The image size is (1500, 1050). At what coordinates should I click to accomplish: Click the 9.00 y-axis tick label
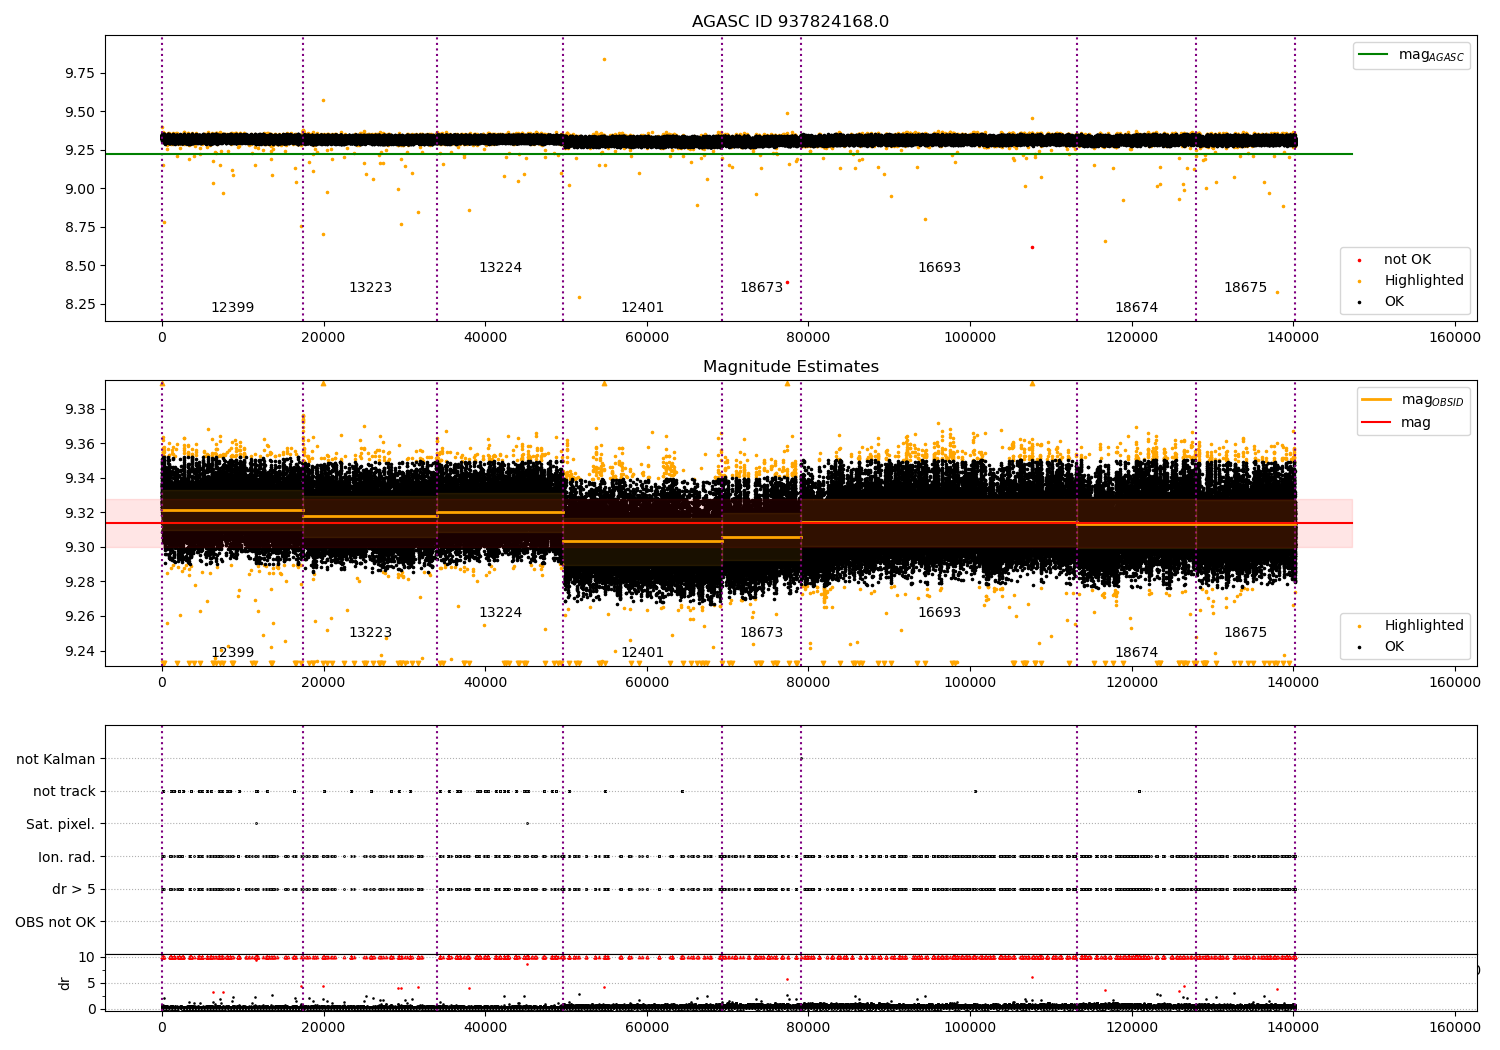pyautogui.click(x=80, y=189)
